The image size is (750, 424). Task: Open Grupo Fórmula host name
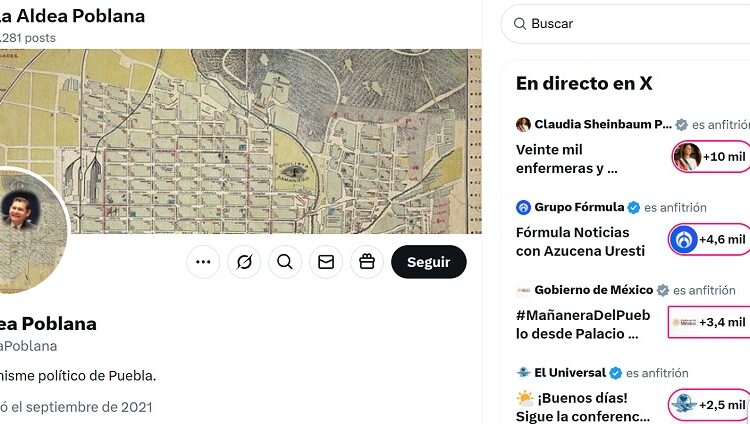coord(579,207)
